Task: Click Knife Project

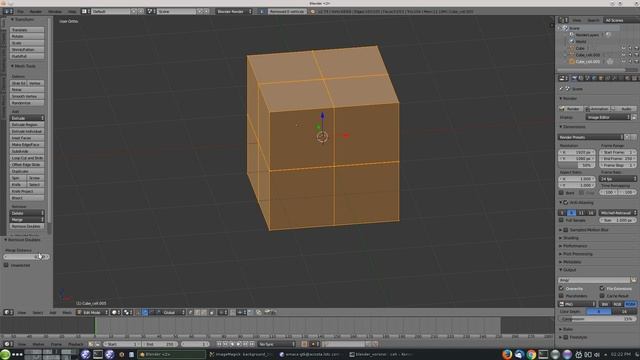Action: 27,191
